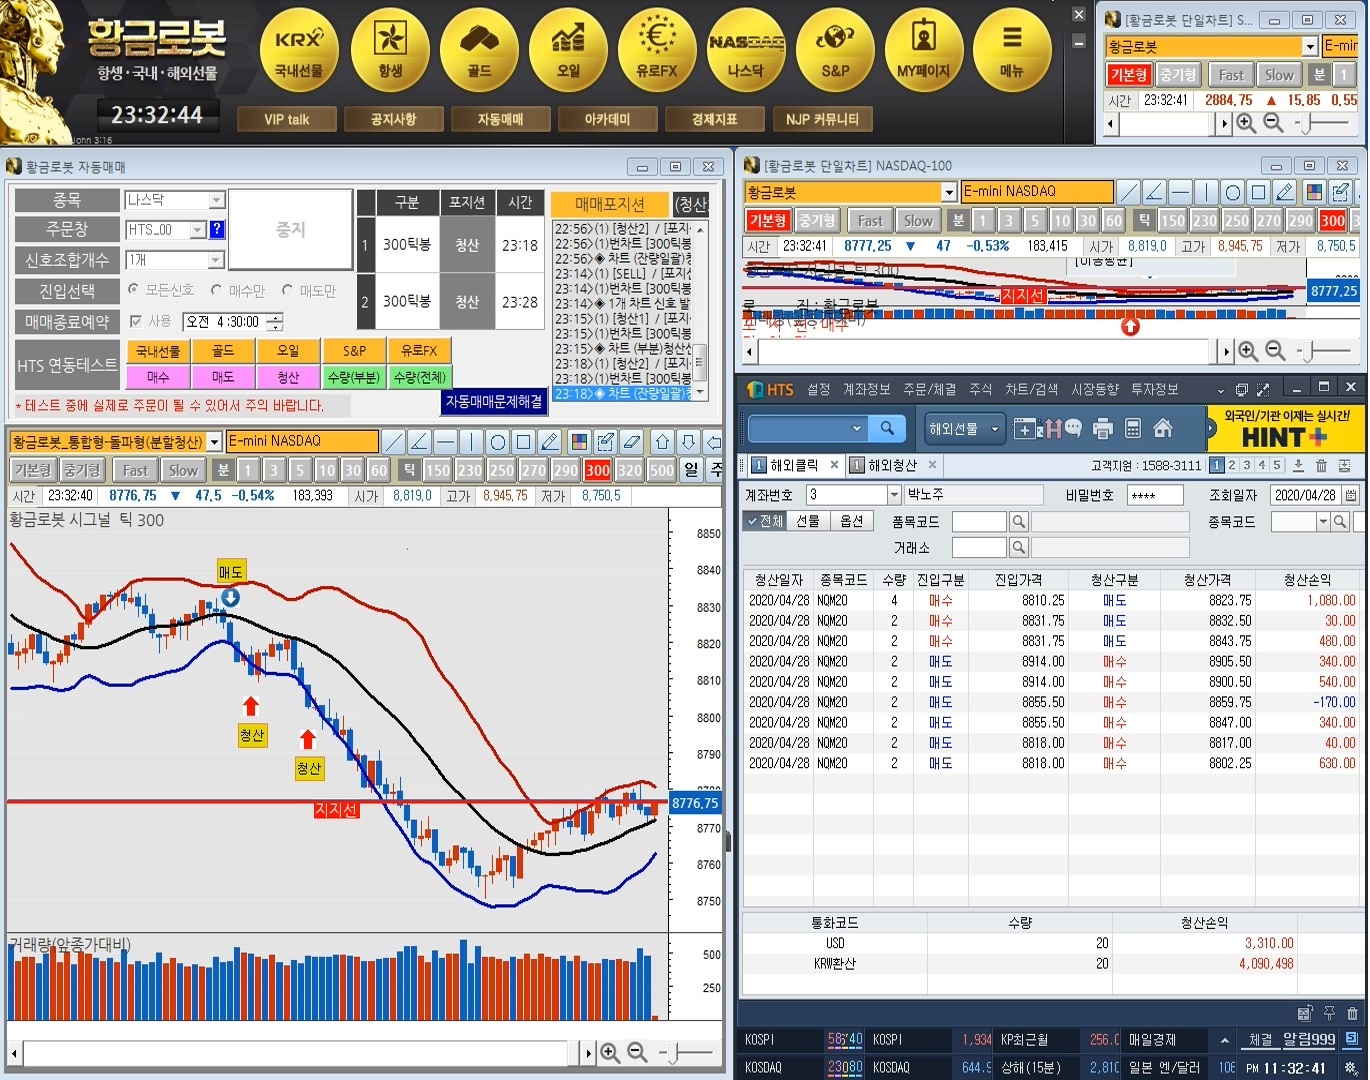The image size is (1370, 1080).
Task: Select rectangle tool in main signal chart
Action: (x=523, y=442)
